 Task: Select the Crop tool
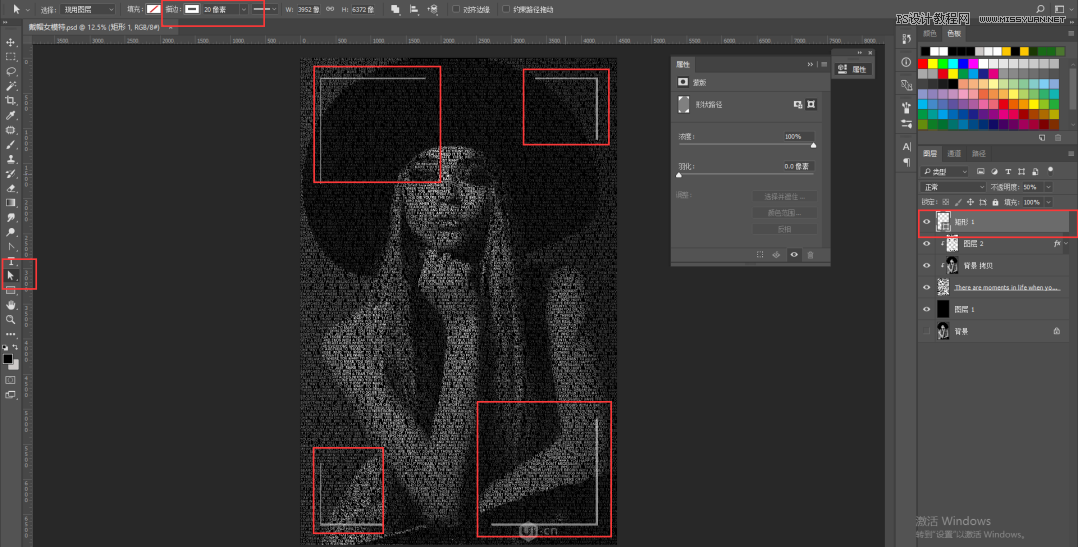pyautogui.click(x=10, y=100)
